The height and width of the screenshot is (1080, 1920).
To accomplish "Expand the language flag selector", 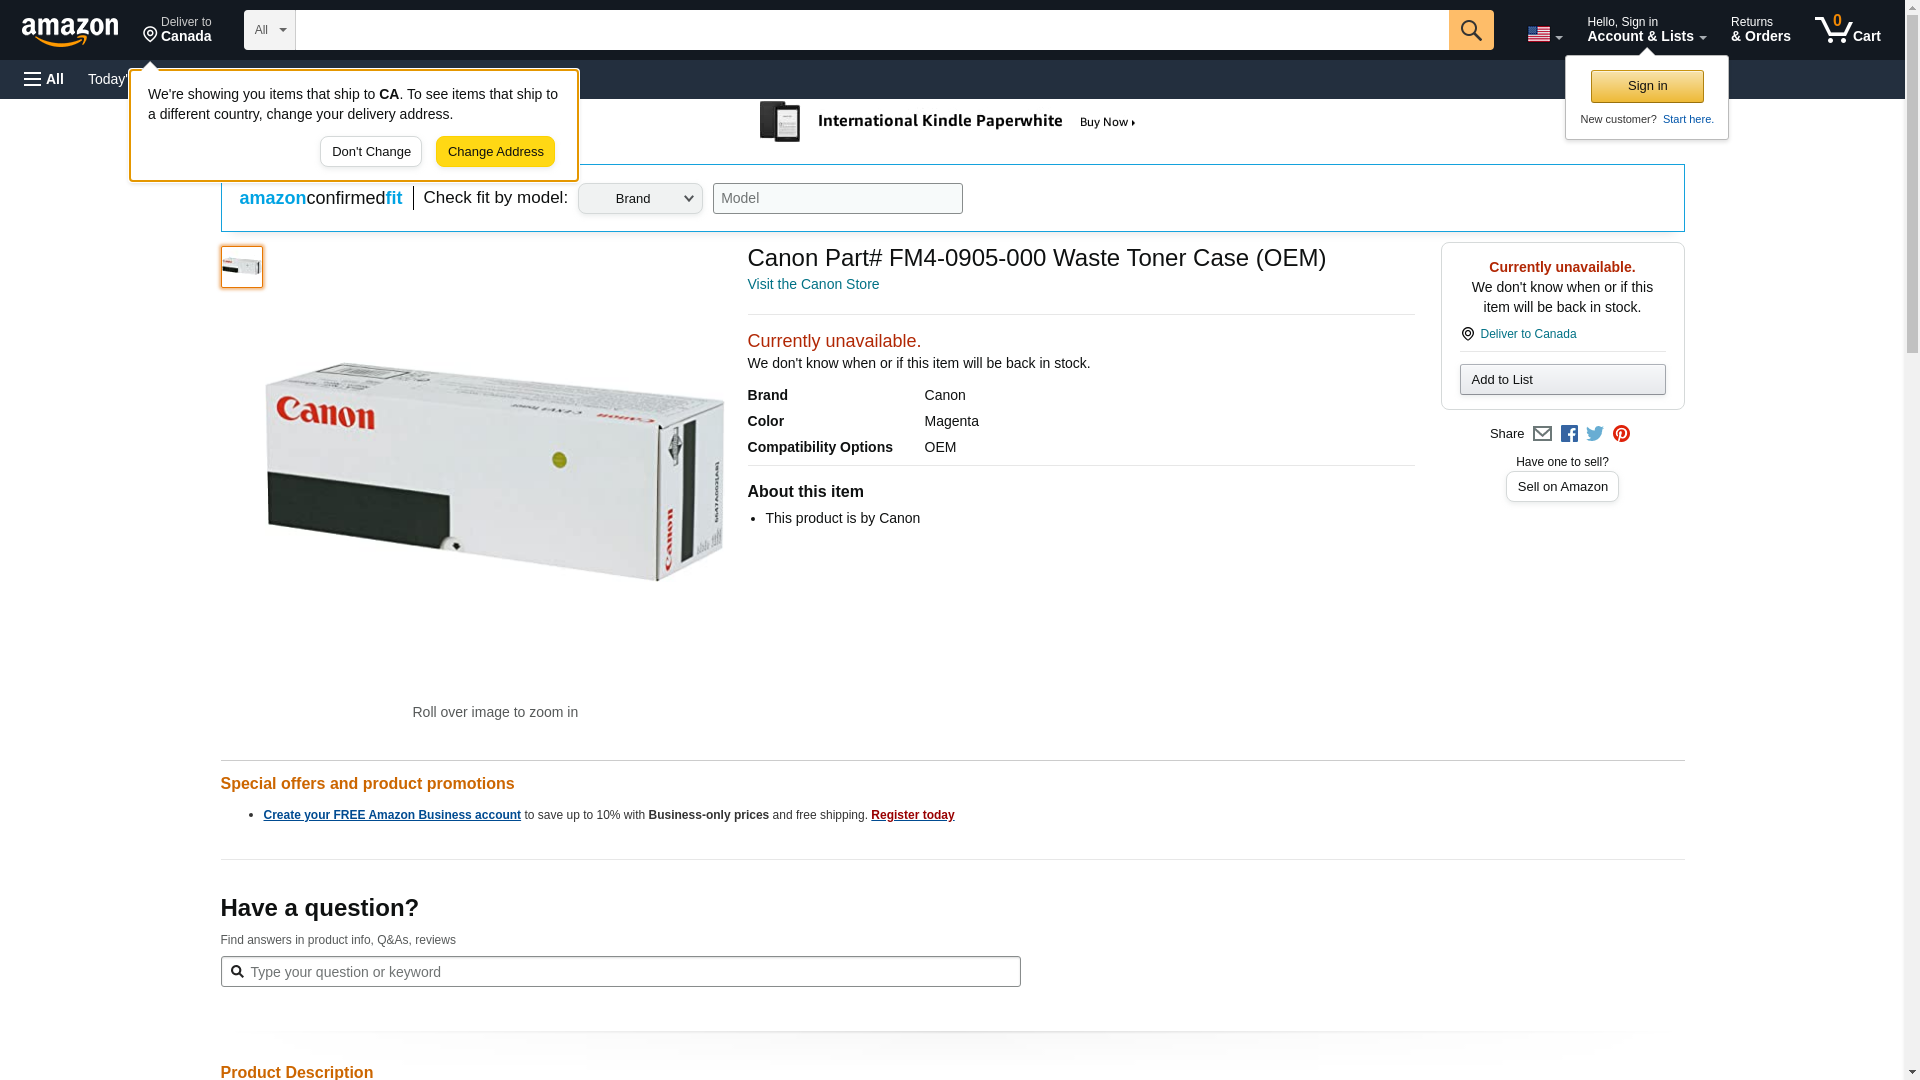I will pyautogui.click(x=1544, y=34).
